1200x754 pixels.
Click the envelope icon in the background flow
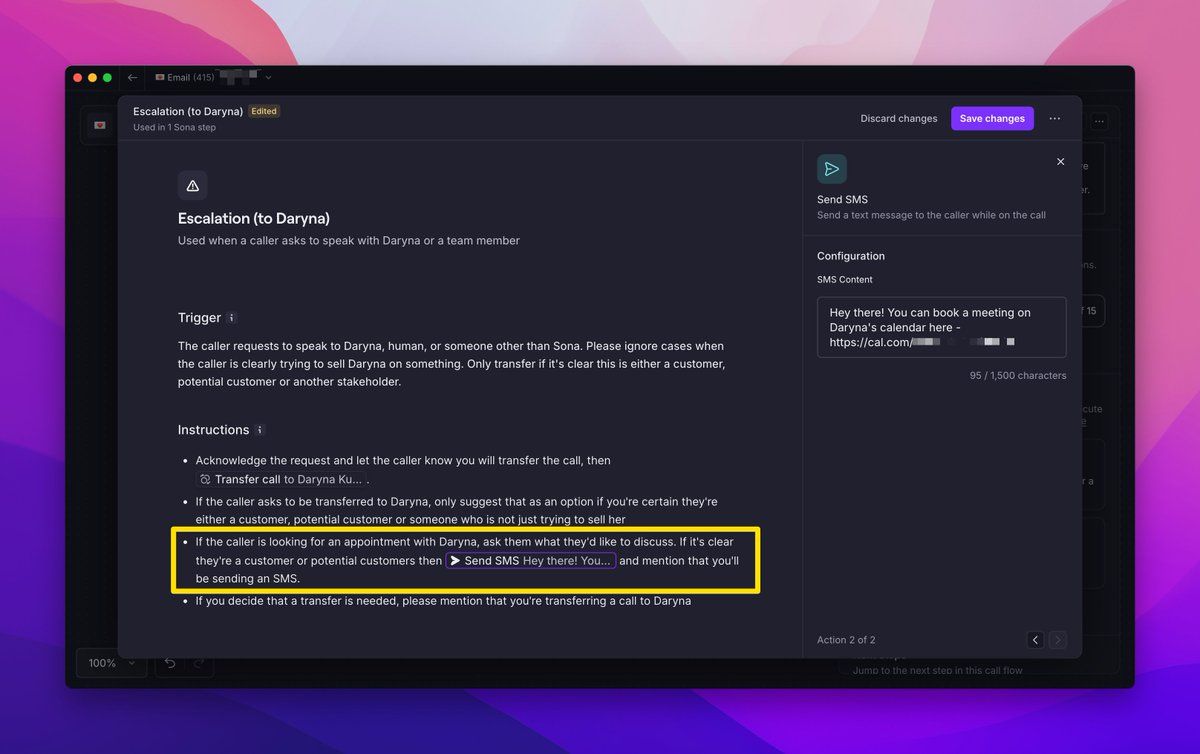pos(100,125)
